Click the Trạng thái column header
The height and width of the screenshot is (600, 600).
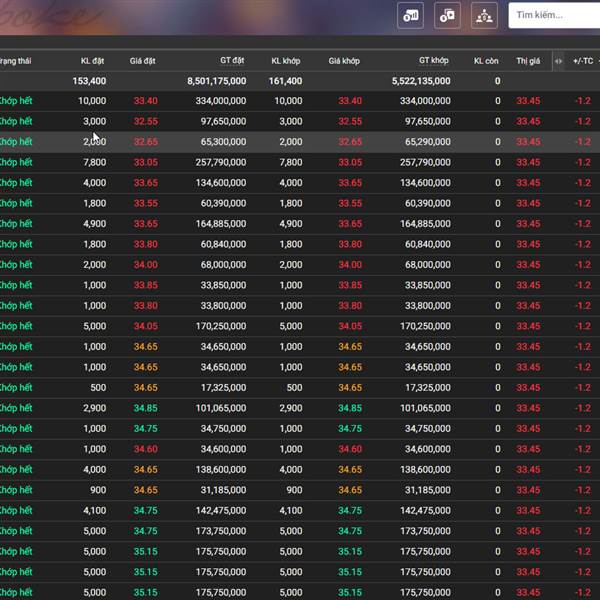click(16, 61)
